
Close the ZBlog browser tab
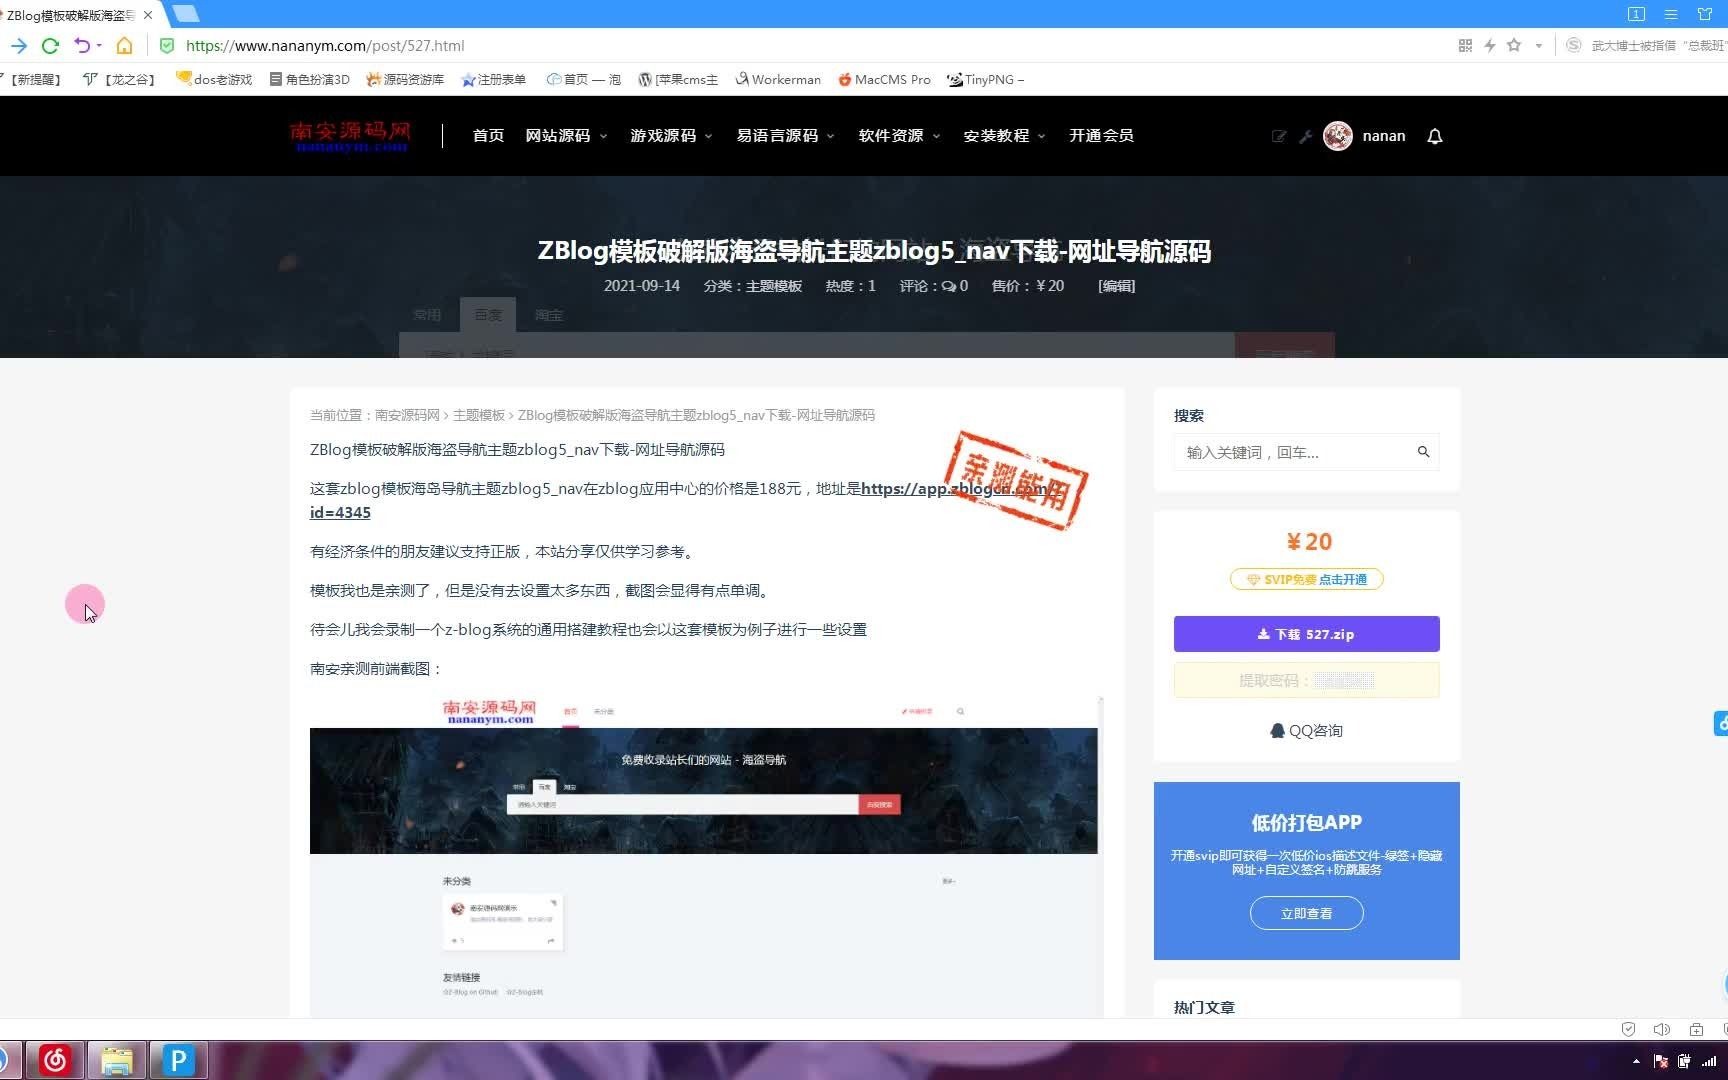click(x=149, y=15)
